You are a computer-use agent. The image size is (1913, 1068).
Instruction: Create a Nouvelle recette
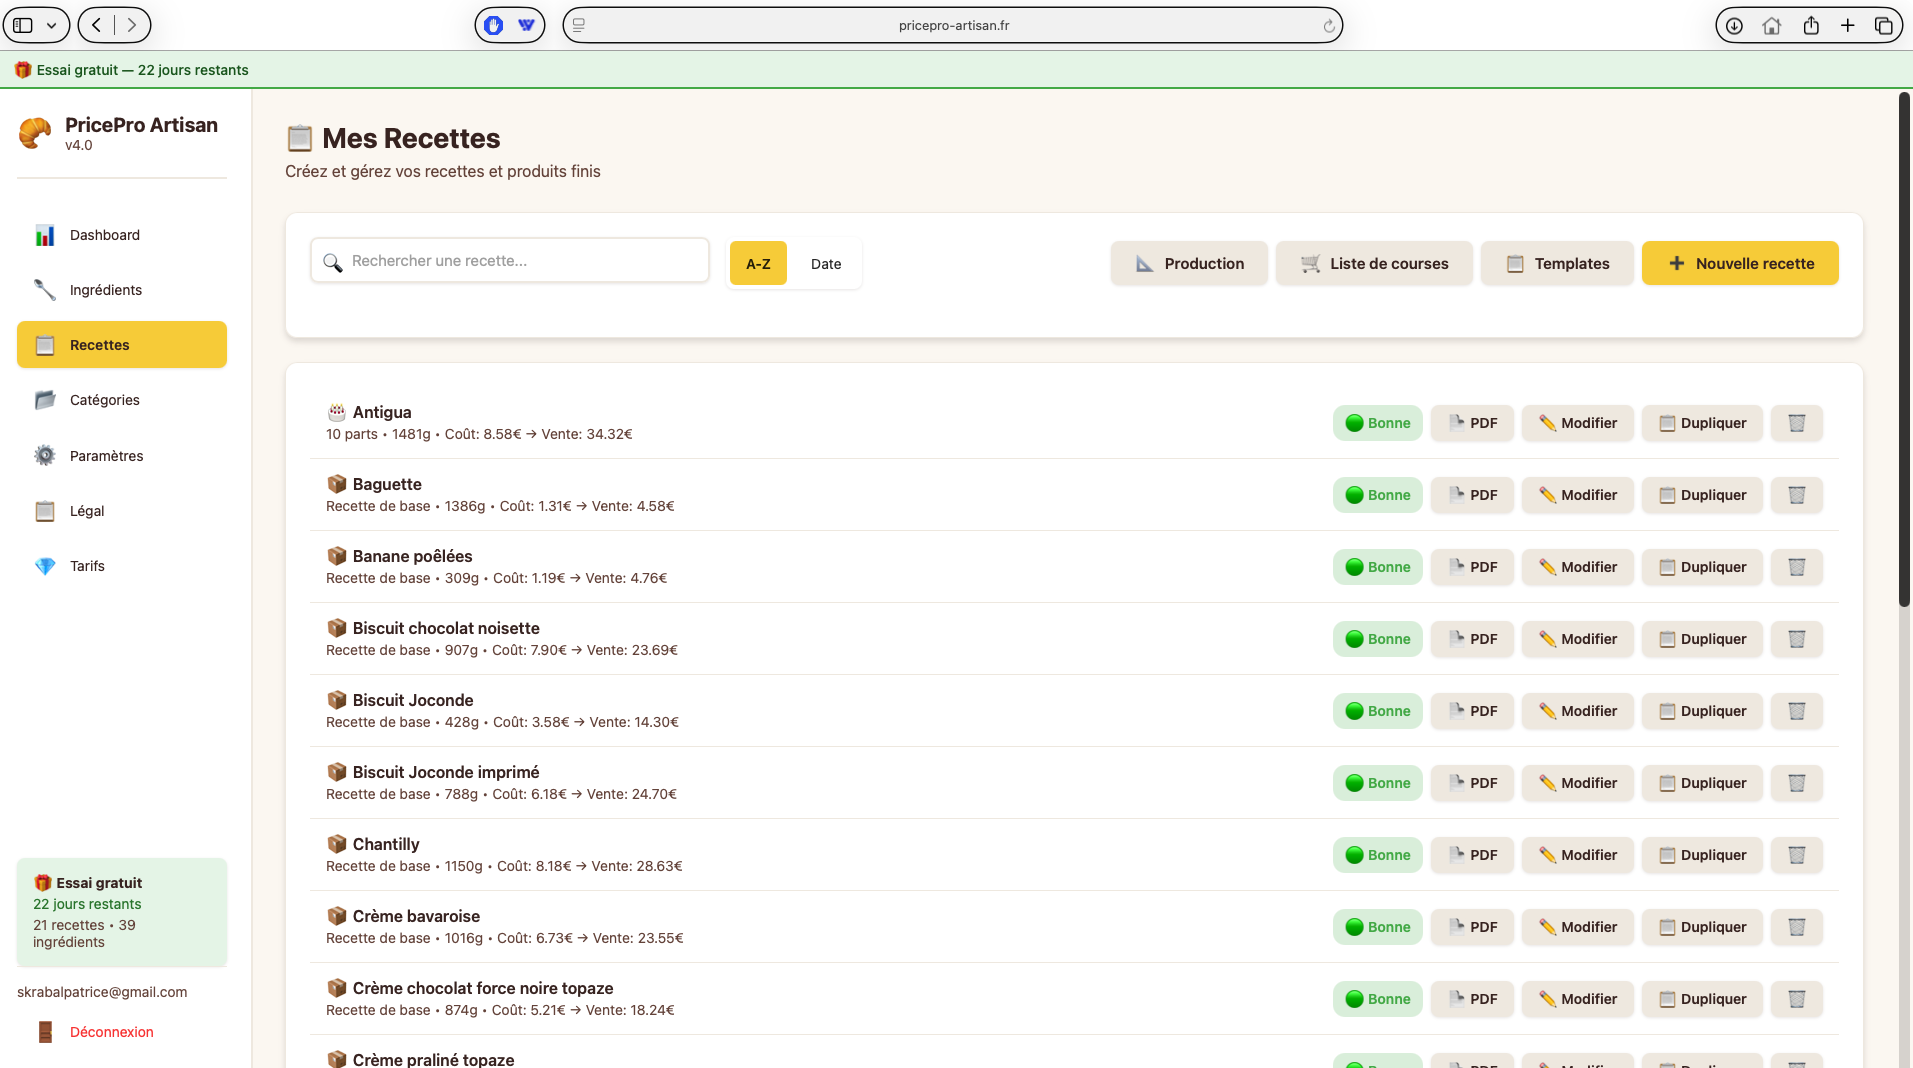[x=1740, y=264]
